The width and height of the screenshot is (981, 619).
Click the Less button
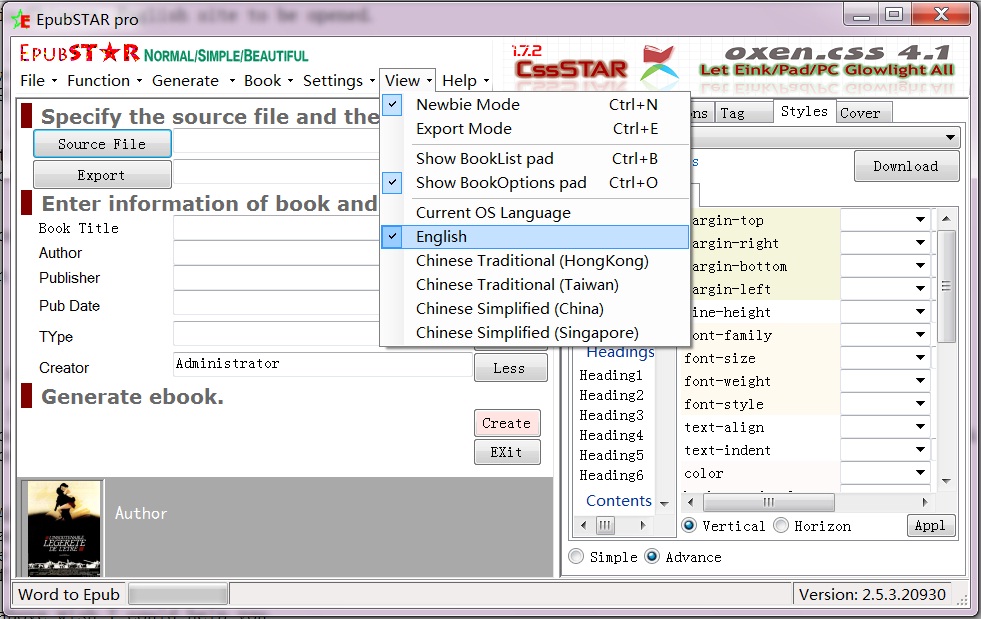click(x=511, y=368)
